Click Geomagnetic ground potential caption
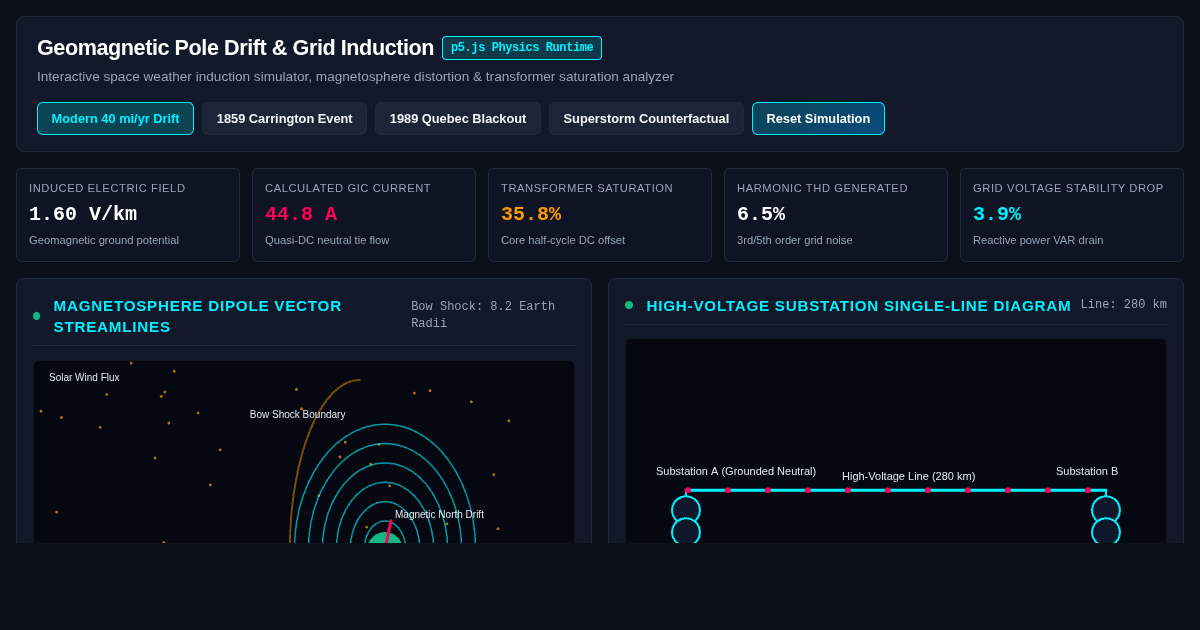The height and width of the screenshot is (630, 1200). pos(104,240)
